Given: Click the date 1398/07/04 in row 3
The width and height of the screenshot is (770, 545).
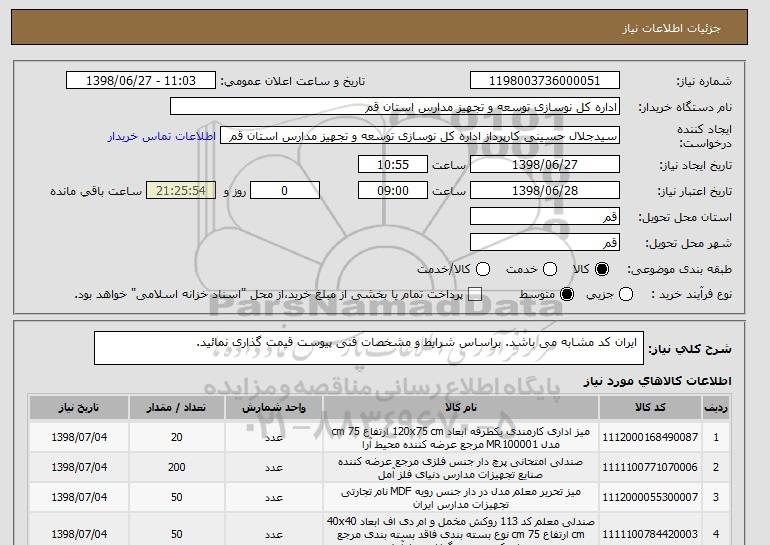Looking at the screenshot, I should coord(79,497).
